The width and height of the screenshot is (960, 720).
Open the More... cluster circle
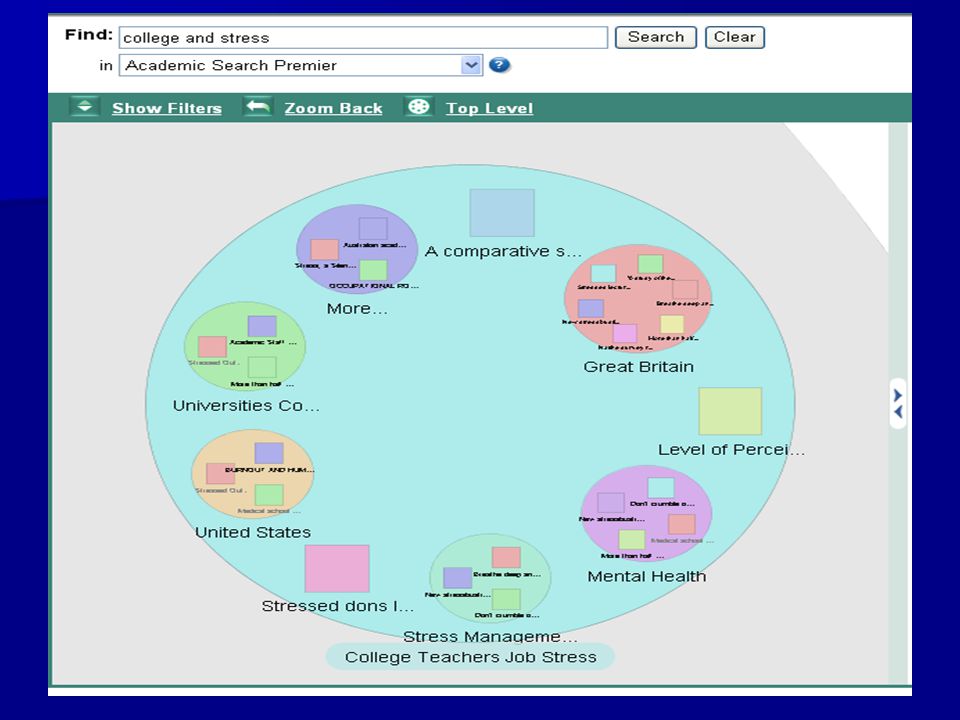coord(357,249)
